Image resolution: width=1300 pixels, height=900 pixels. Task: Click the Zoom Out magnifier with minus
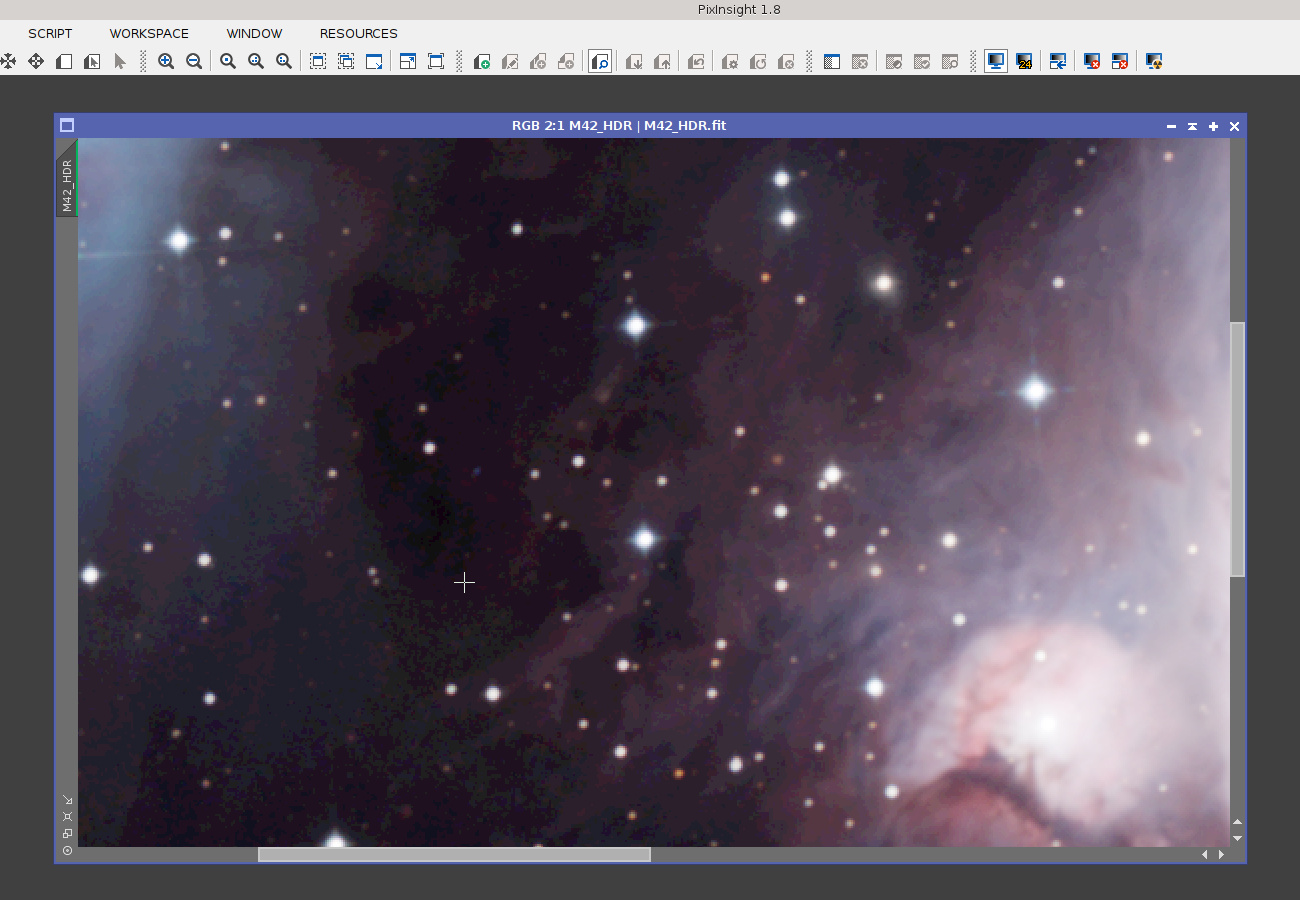tap(194, 61)
